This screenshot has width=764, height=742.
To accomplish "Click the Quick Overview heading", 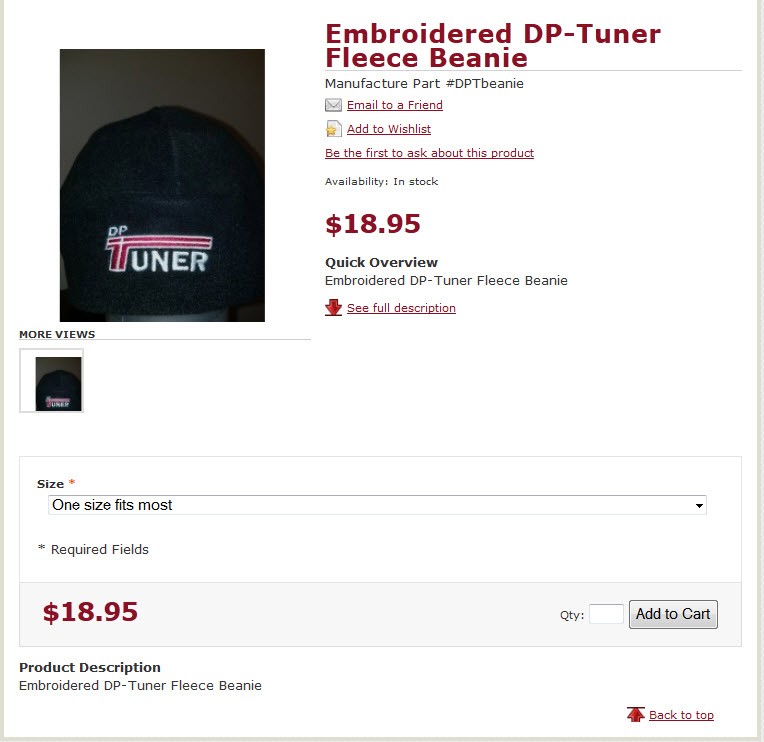I will click(x=382, y=263).
